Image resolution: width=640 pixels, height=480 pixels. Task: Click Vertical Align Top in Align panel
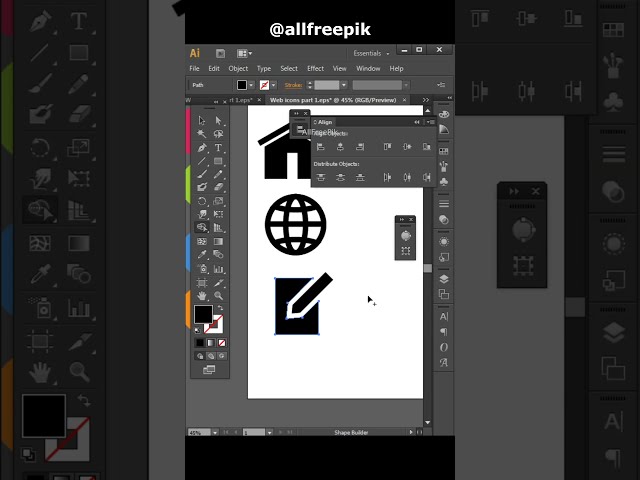pyautogui.click(x=387, y=147)
